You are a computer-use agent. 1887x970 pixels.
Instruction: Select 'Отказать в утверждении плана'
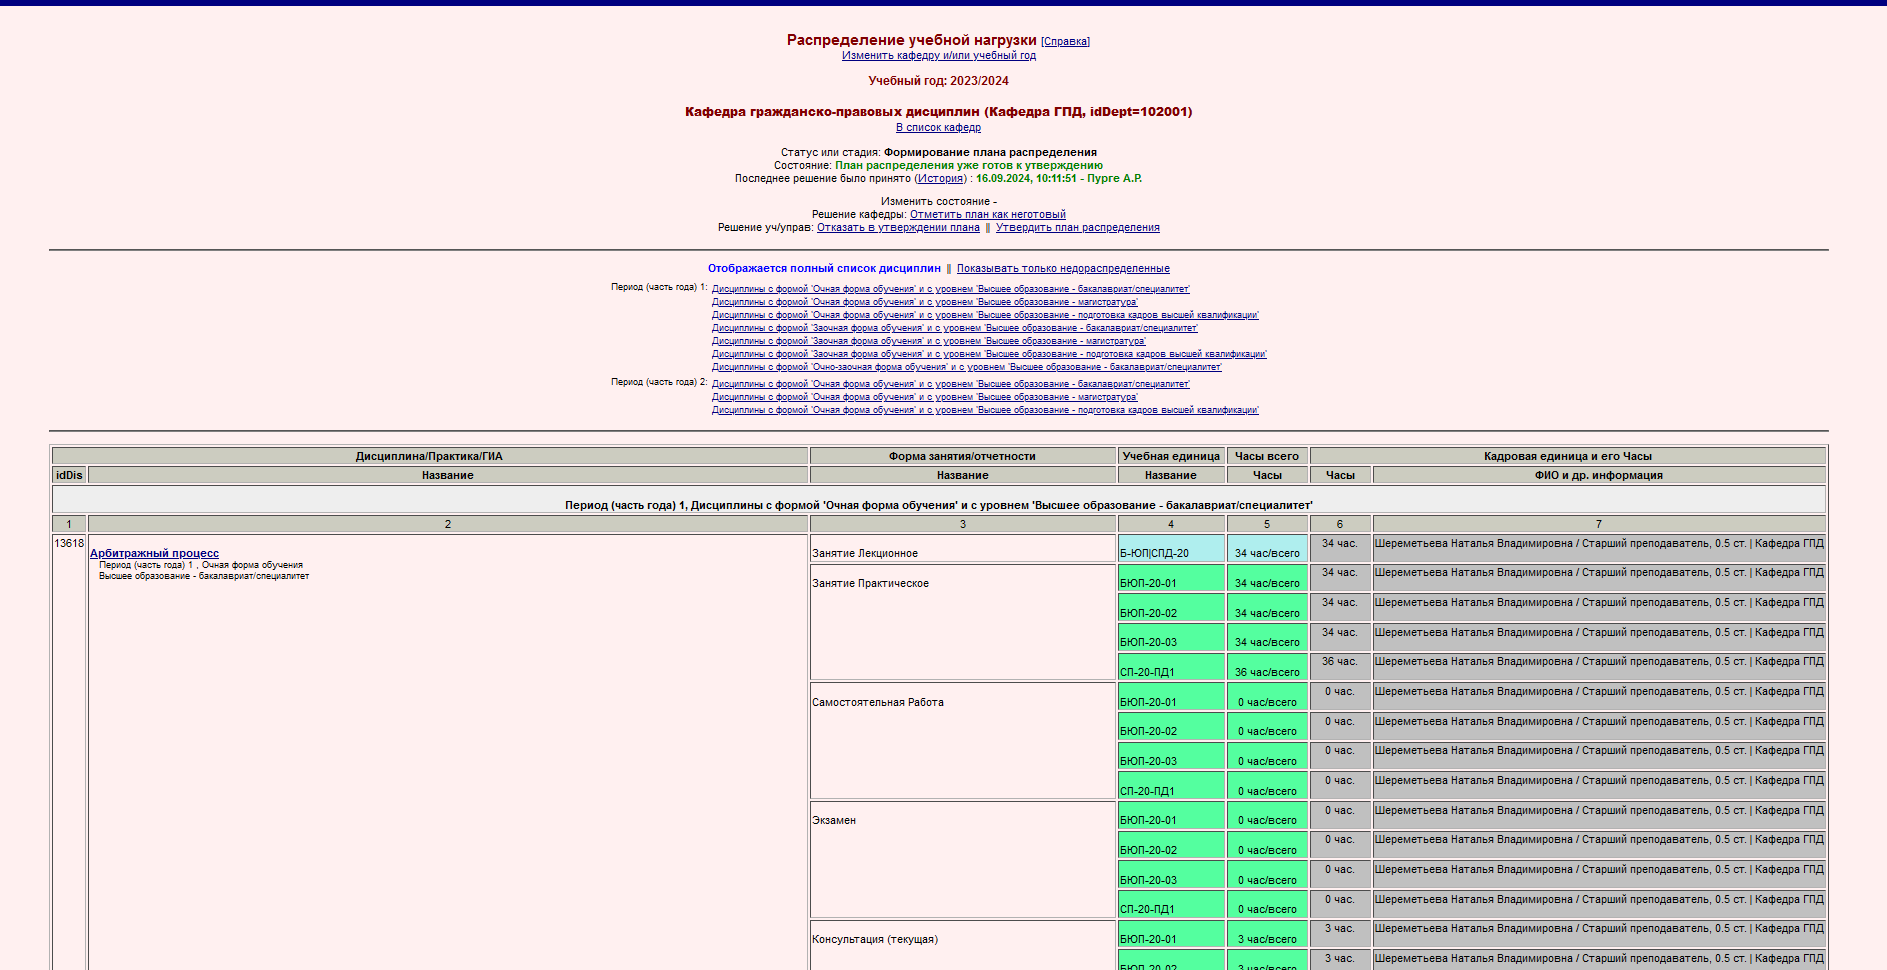click(x=898, y=228)
